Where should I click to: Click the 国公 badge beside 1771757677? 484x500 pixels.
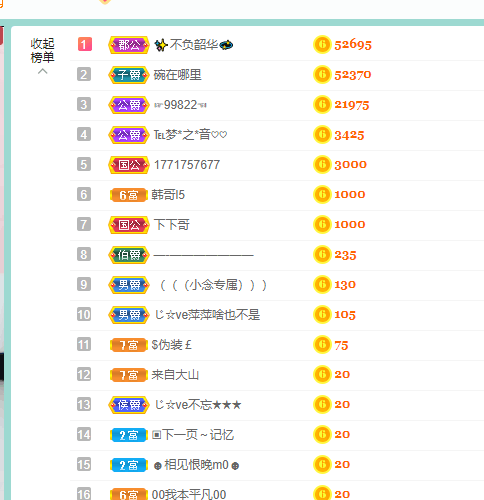pyautogui.click(x=129, y=165)
